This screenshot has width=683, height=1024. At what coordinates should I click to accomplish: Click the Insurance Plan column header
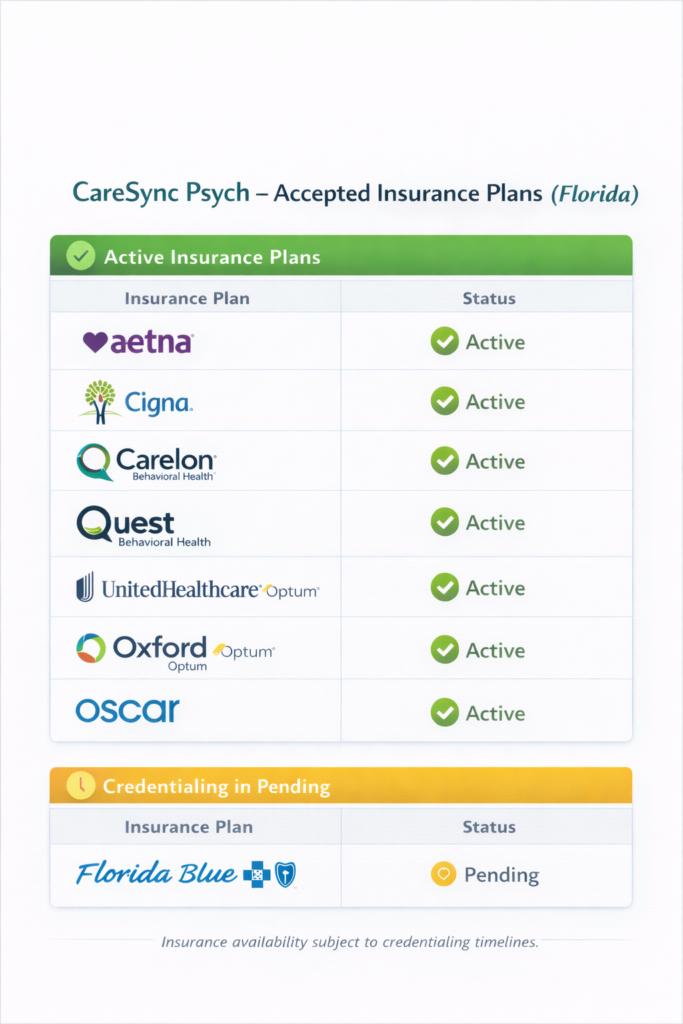click(x=187, y=298)
